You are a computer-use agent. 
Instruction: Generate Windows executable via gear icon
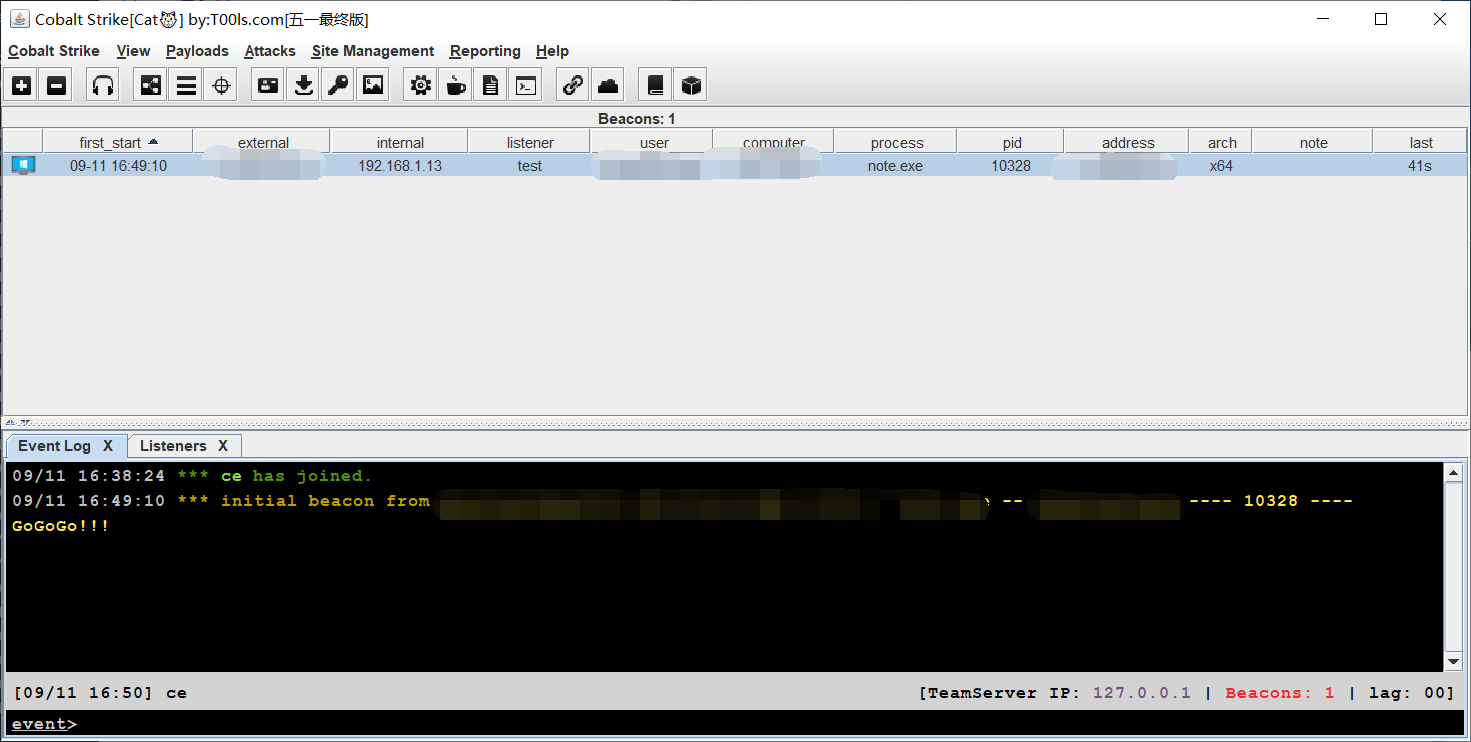pyautogui.click(x=420, y=86)
